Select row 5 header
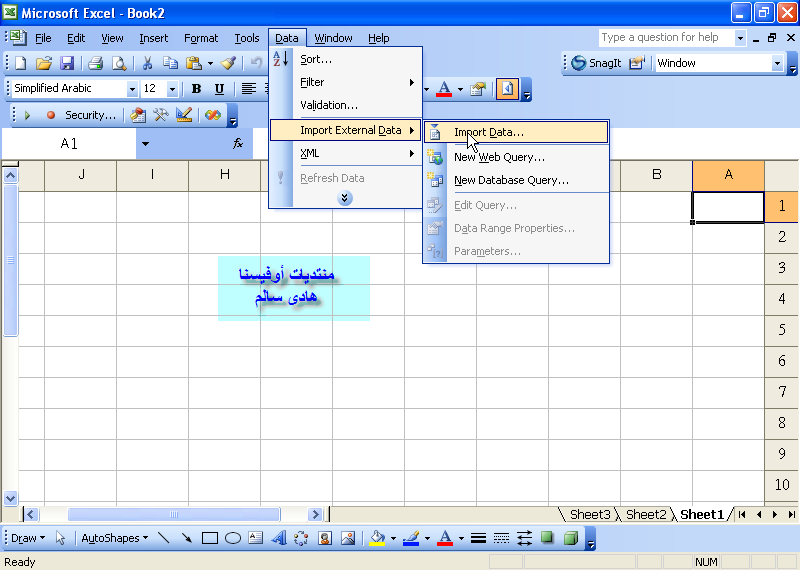Viewport: 800px width, 570px height. pyautogui.click(x=782, y=330)
